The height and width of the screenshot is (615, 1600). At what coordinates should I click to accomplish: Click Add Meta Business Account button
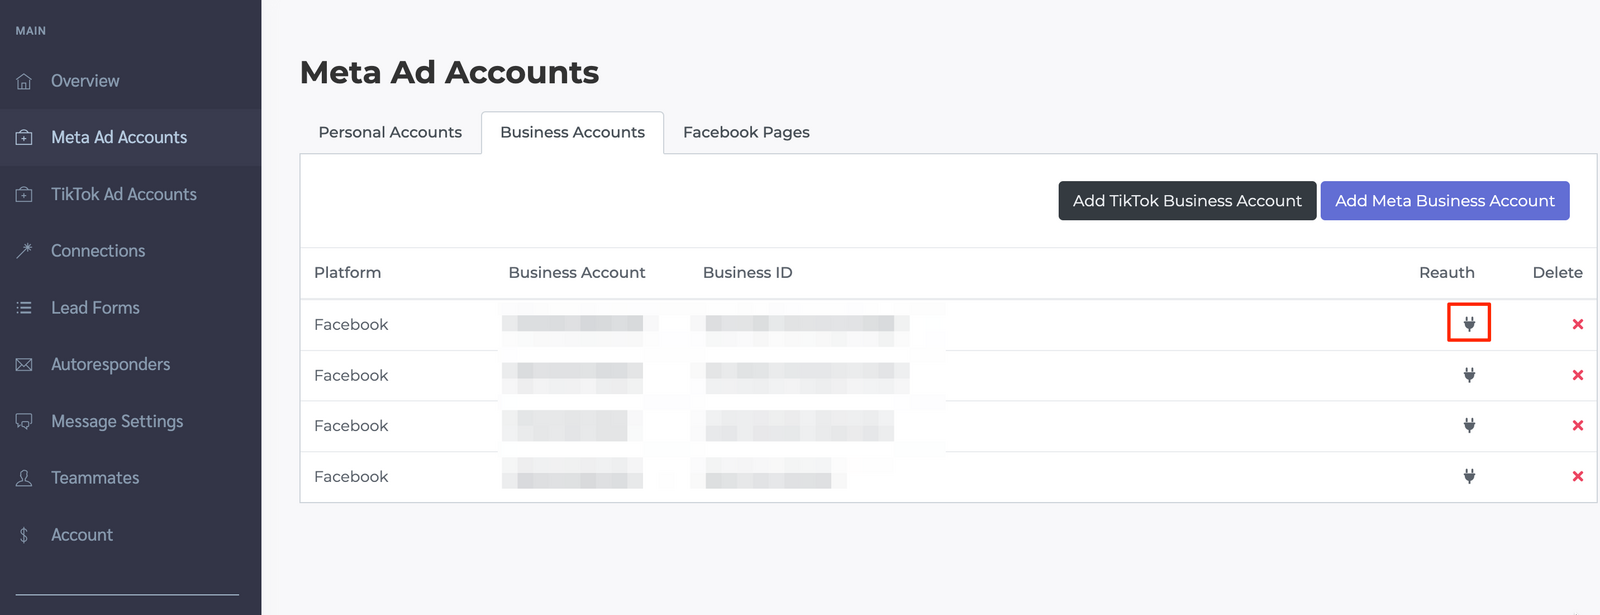point(1444,201)
